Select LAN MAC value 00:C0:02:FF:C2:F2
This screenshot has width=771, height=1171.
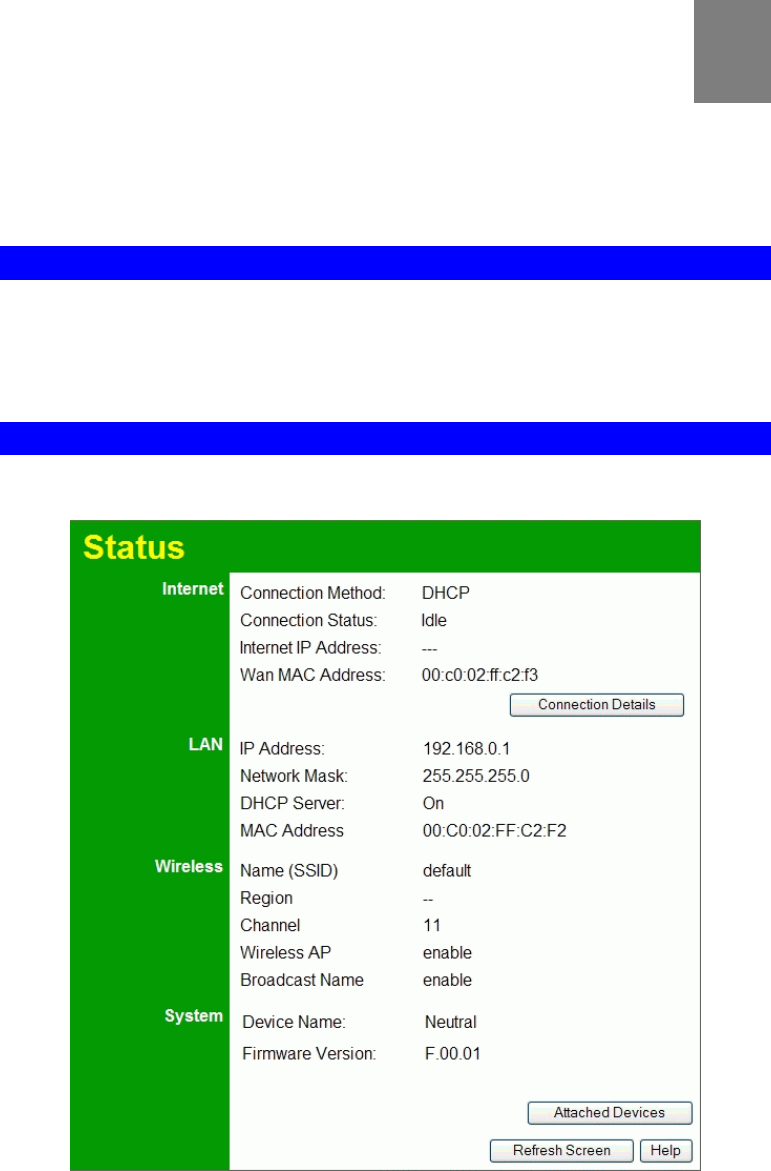[495, 831]
